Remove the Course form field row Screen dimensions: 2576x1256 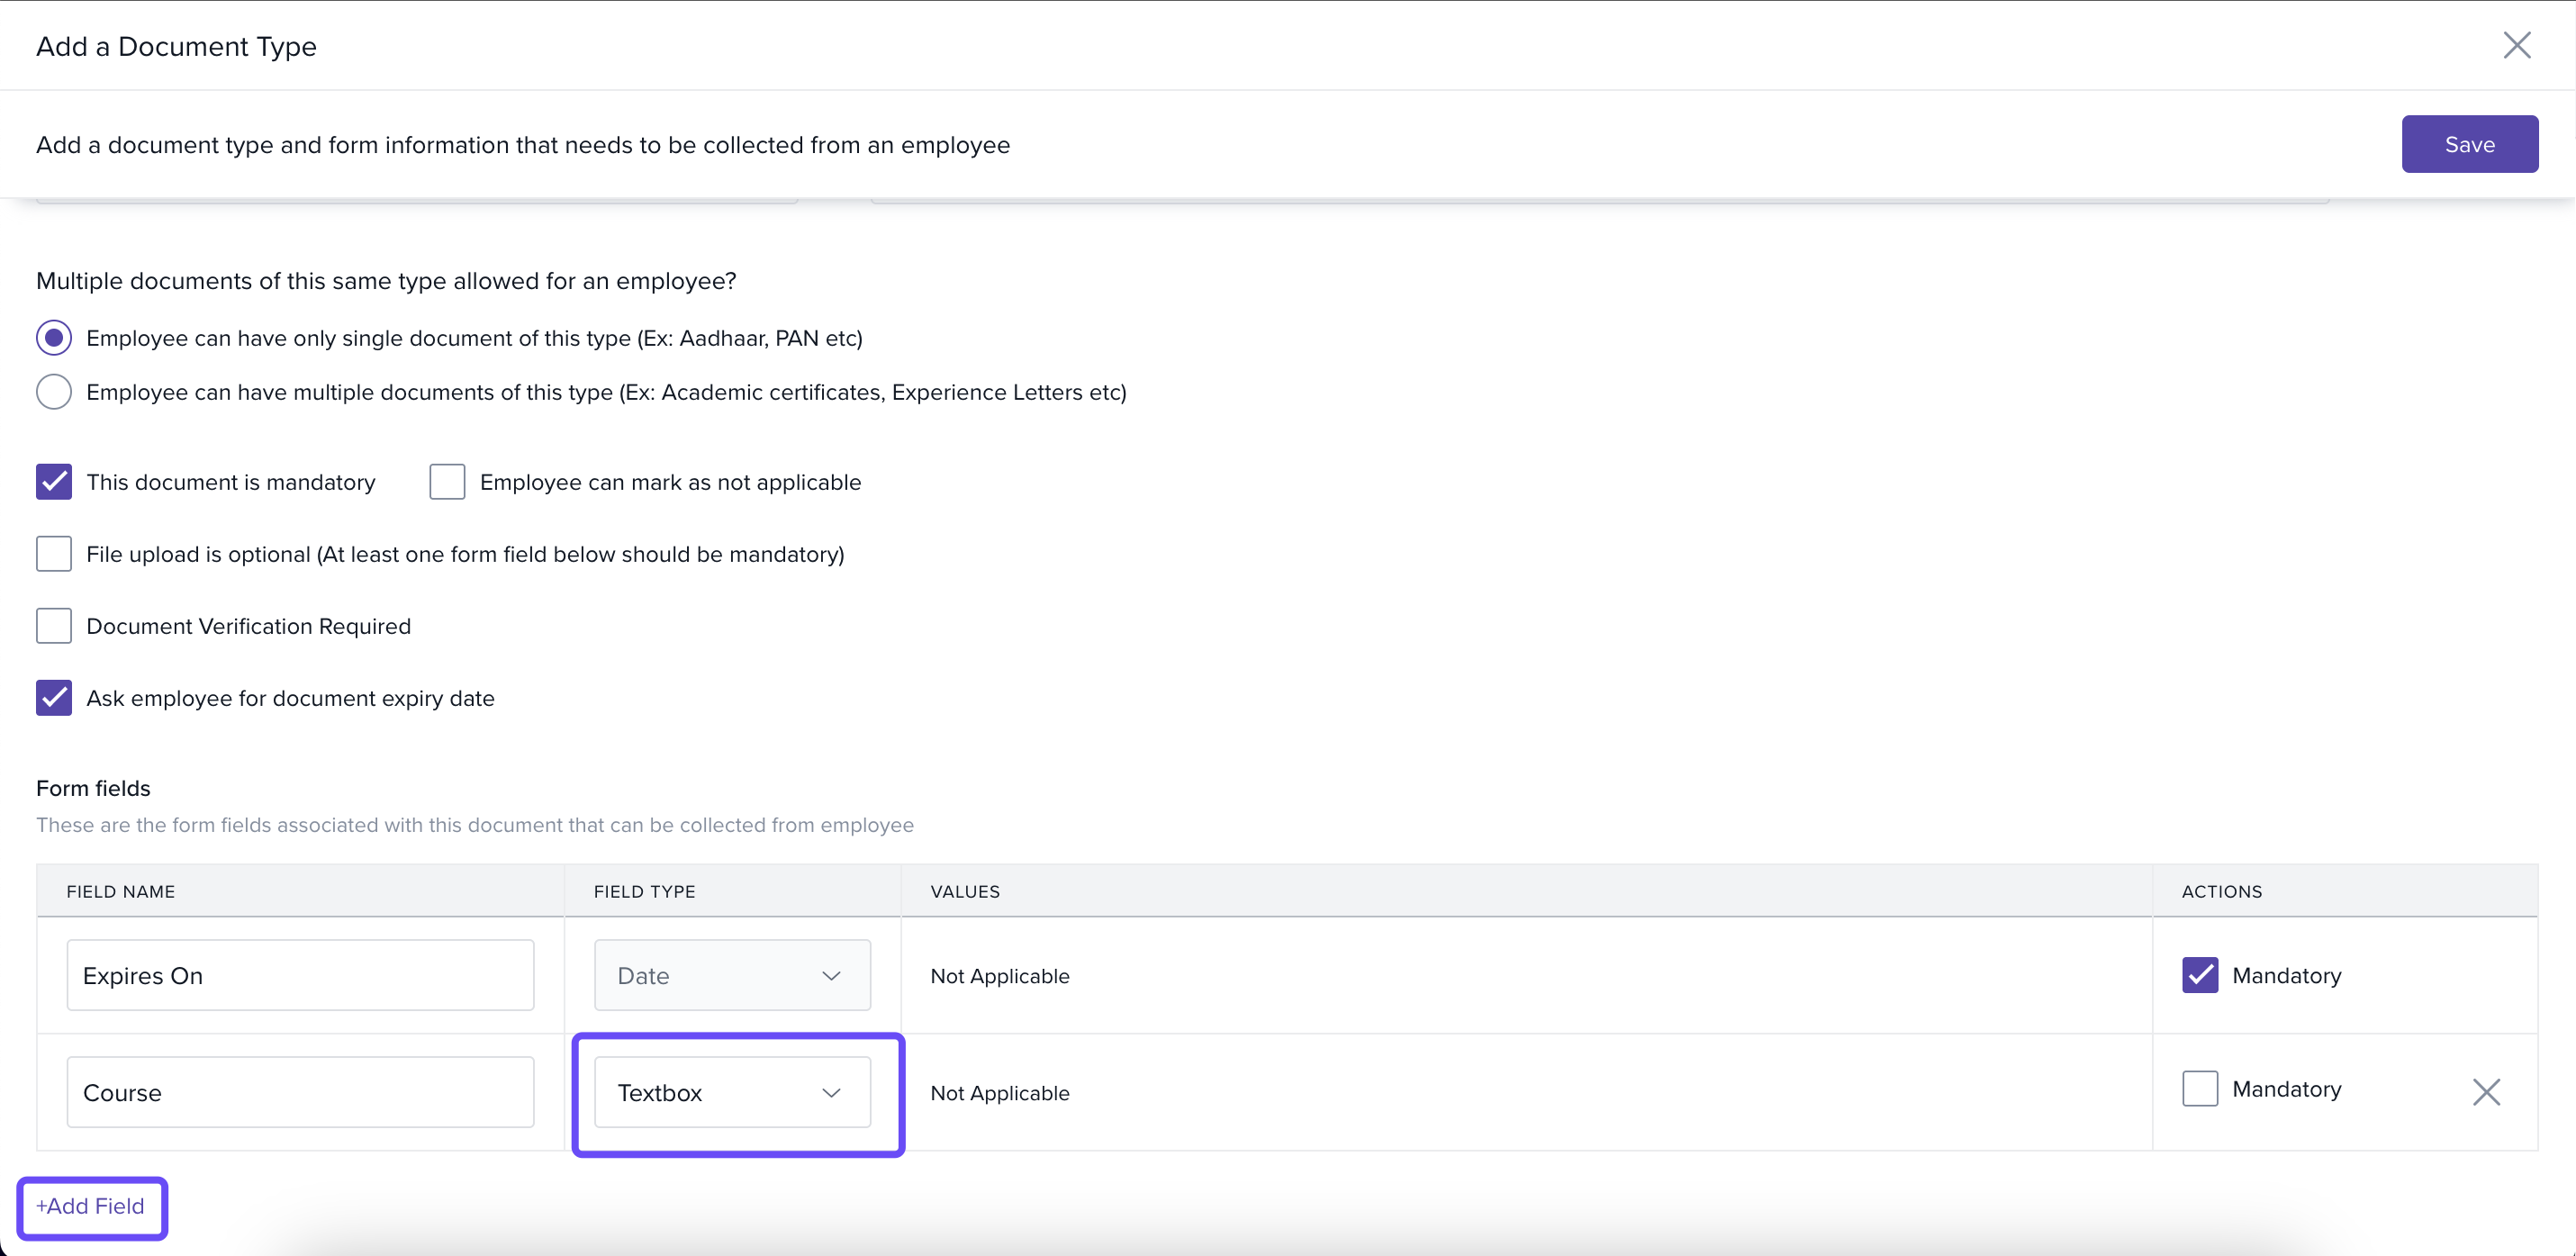click(x=2486, y=1092)
